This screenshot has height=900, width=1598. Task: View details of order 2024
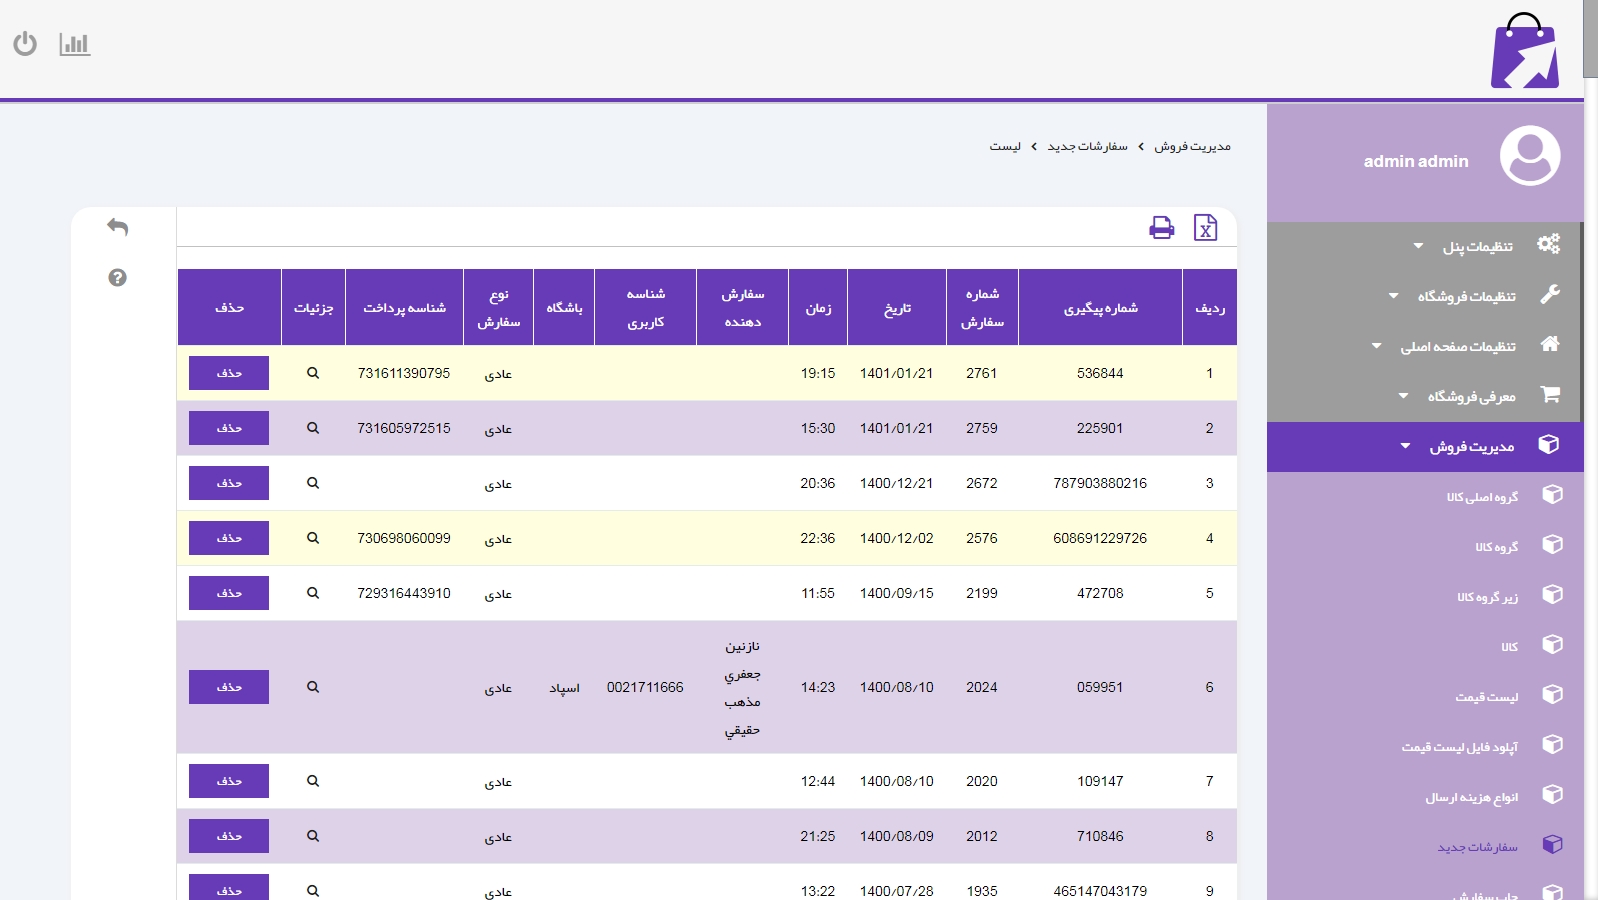[x=313, y=687]
